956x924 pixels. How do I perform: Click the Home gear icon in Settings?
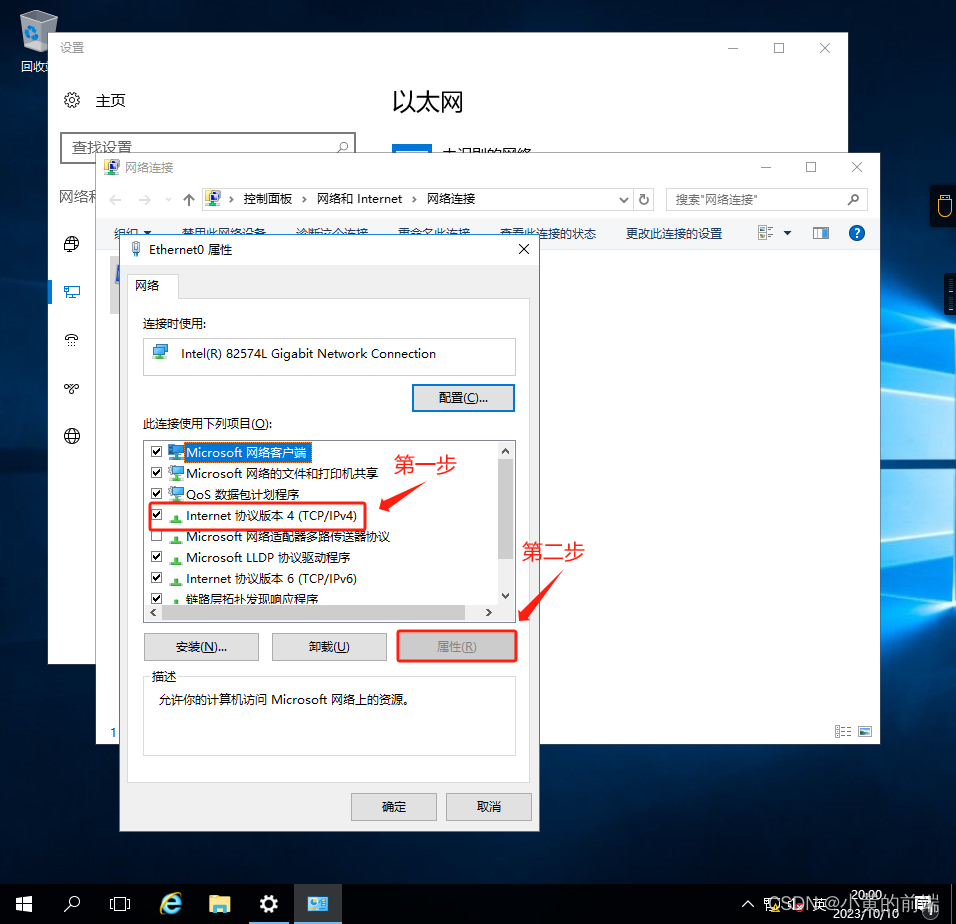72,100
